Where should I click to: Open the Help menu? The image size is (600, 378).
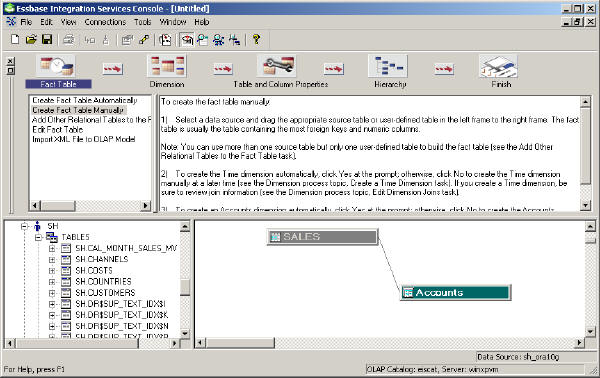click(202, 22)
